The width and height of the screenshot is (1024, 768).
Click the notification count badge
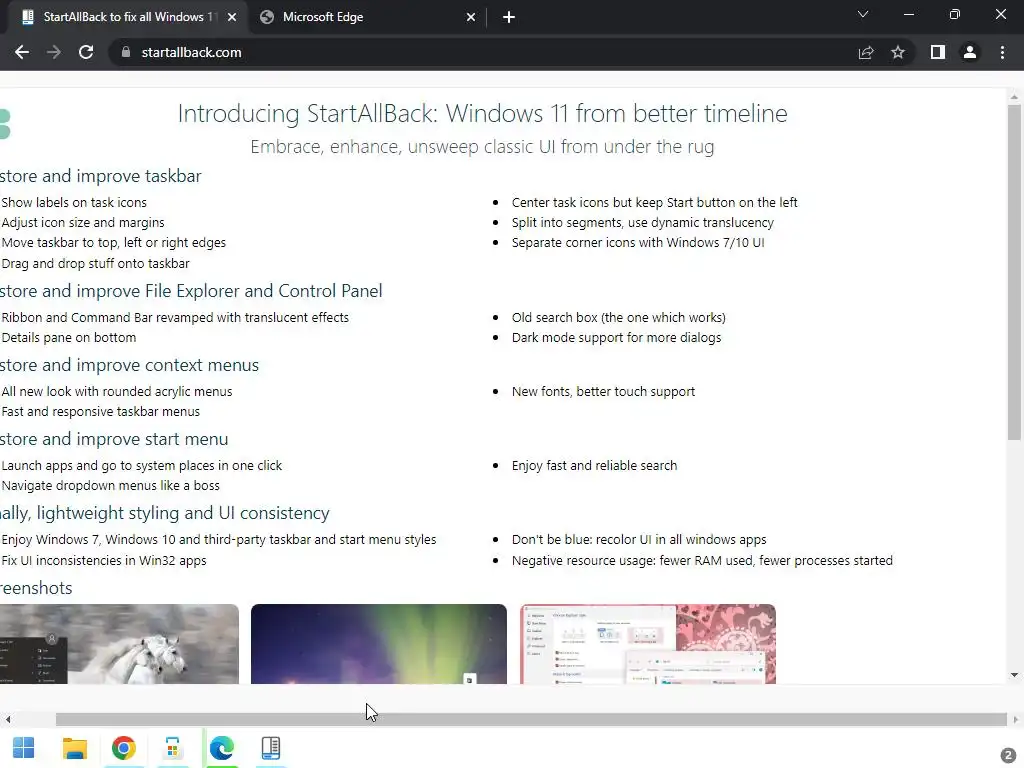[1008, 755]
